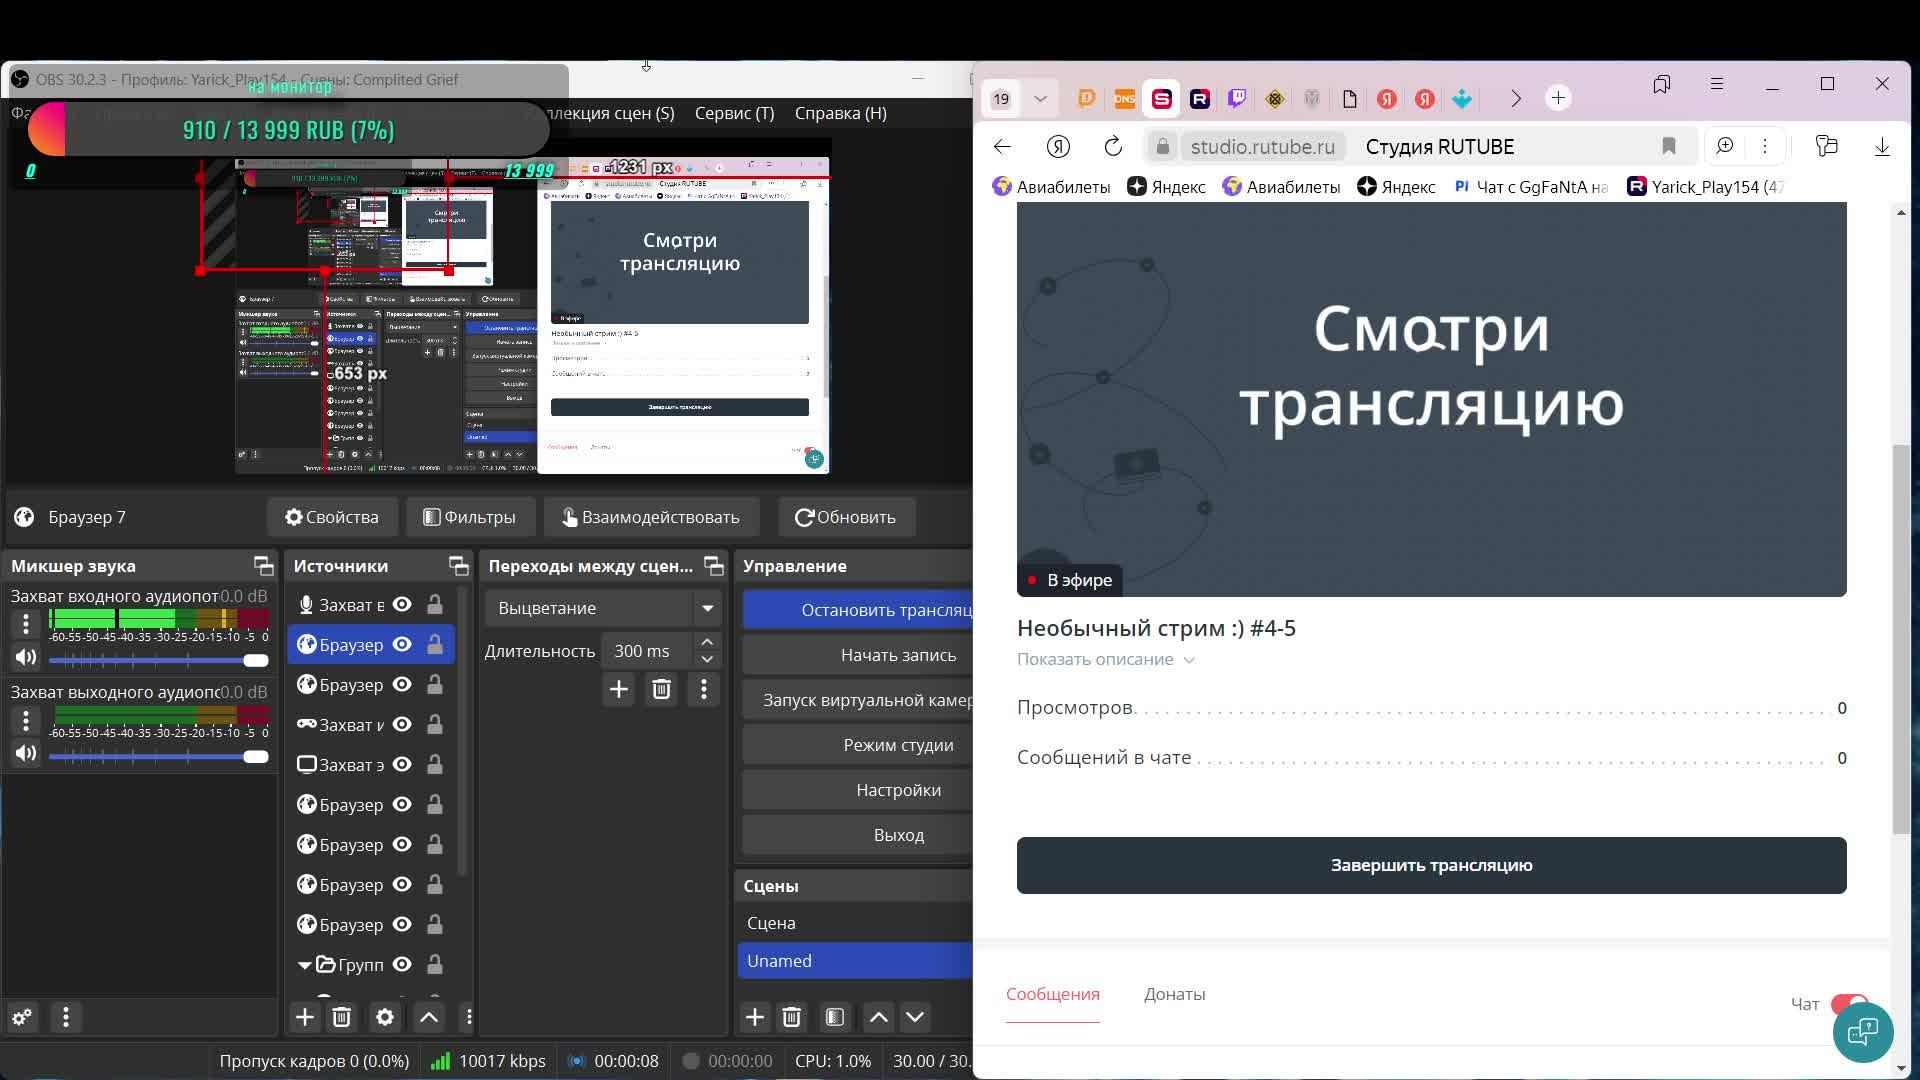Open the Сервис (T) menu
1920x1080 pixels.
tap(734, 113)
